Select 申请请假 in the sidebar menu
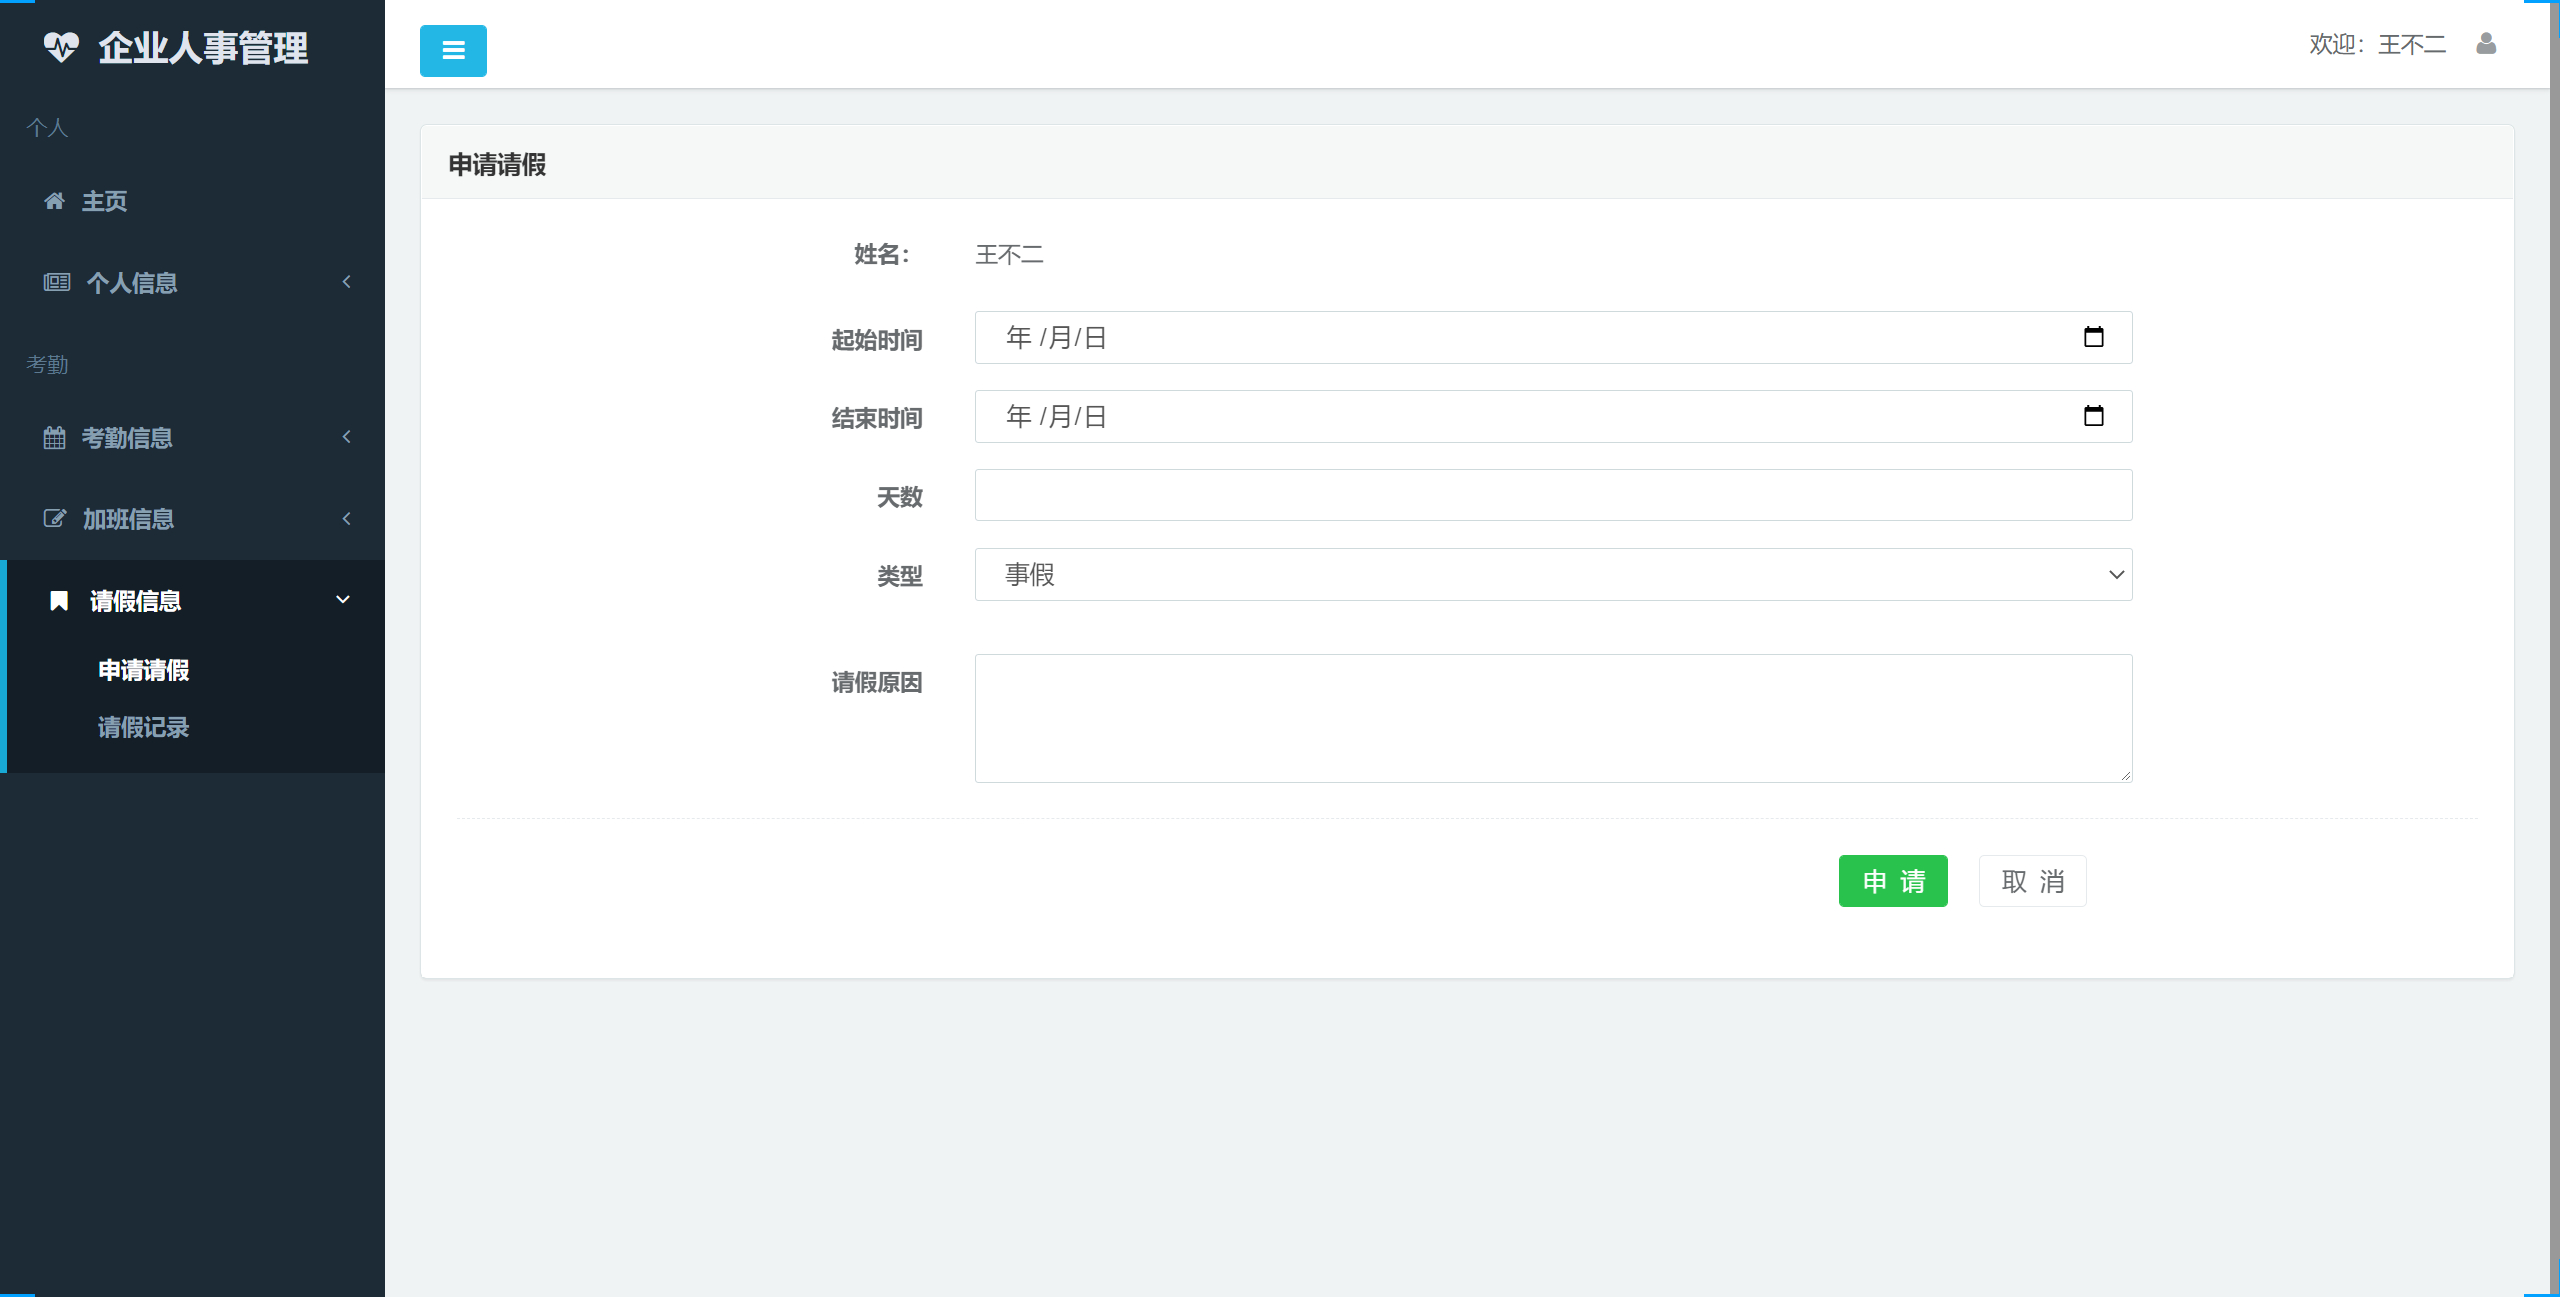The height and width of the screenshot is (1297, 2560). 142,670
